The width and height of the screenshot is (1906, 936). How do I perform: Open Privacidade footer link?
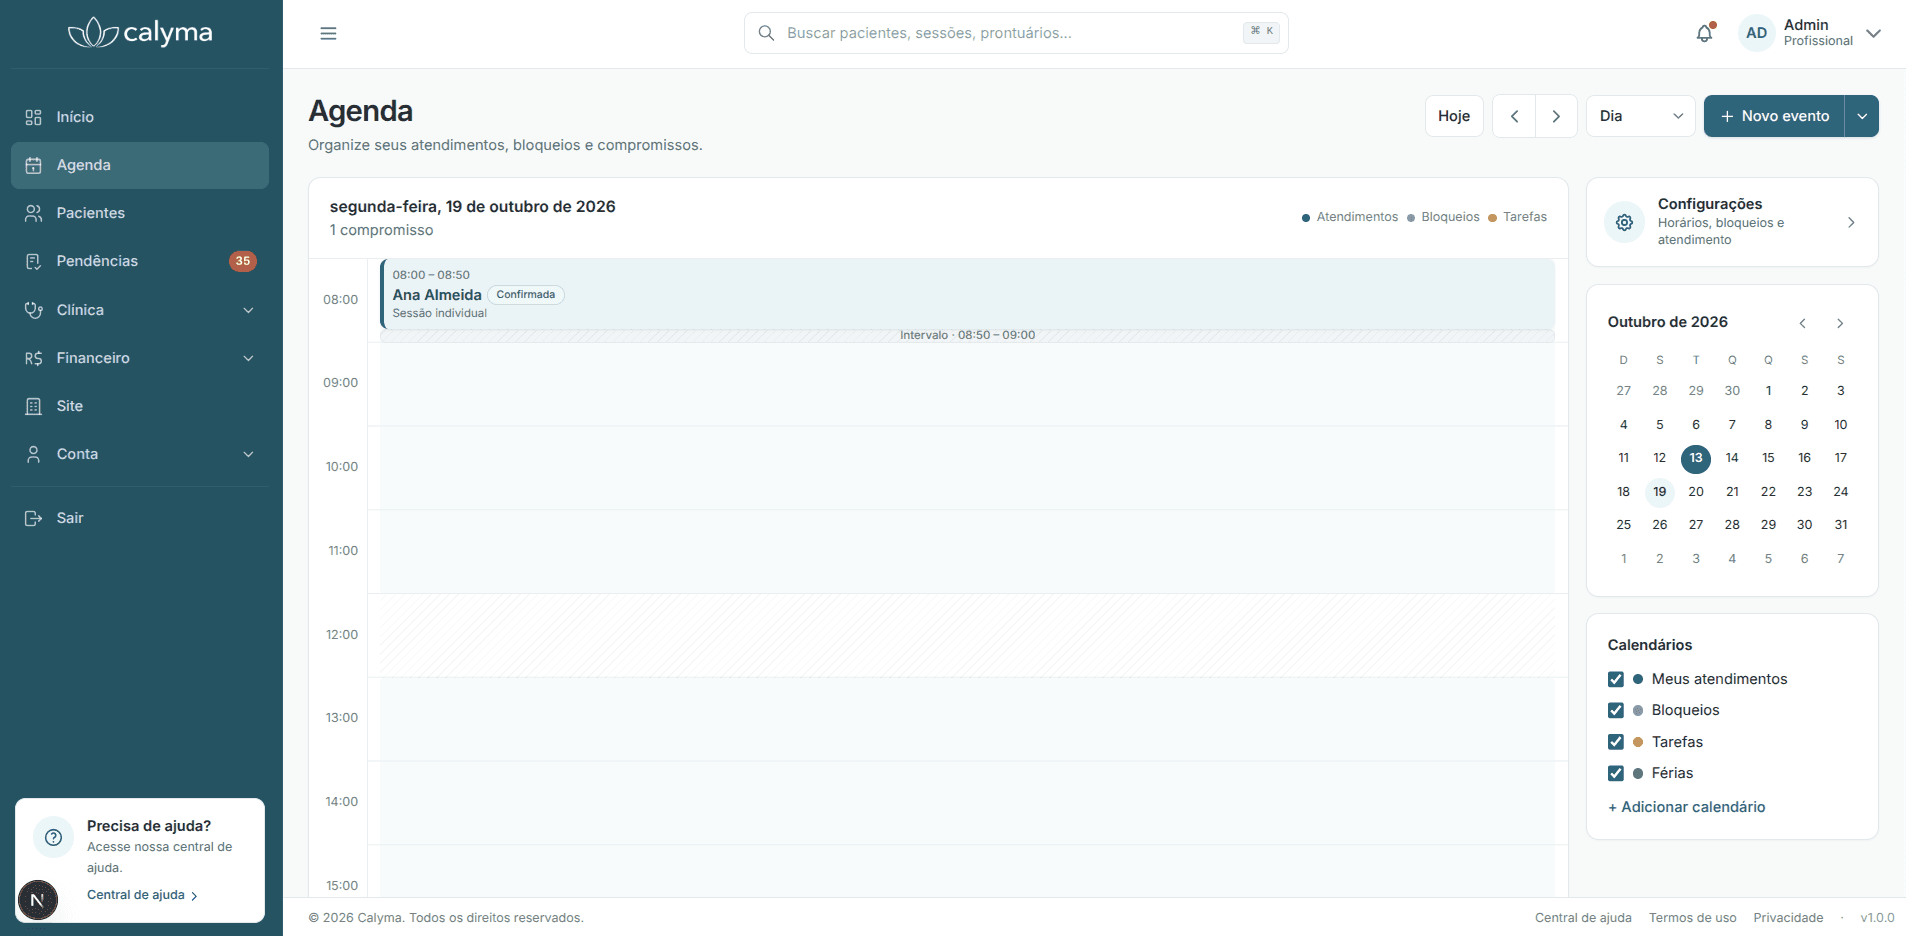coord(1788,918)
